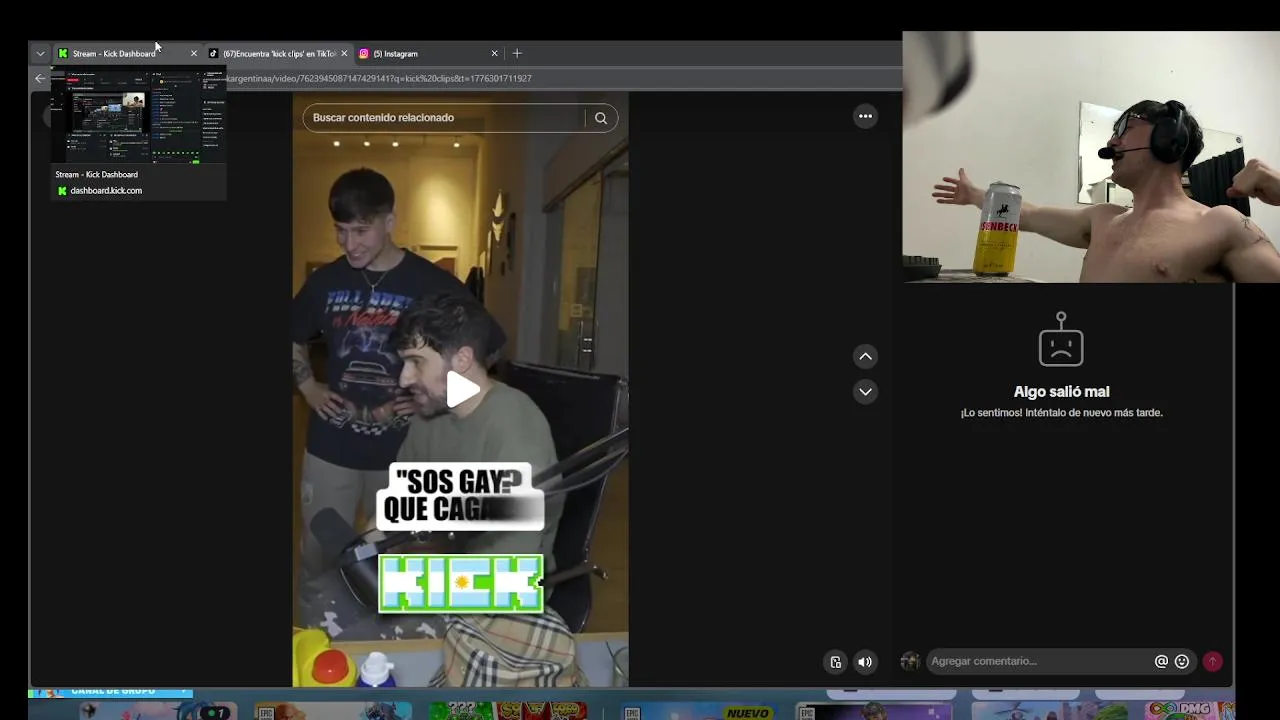The height and width of the screenshot is (720, 1280).
Task: Expand the tab search dropdown arrow
Action: (x=40, y=54)
